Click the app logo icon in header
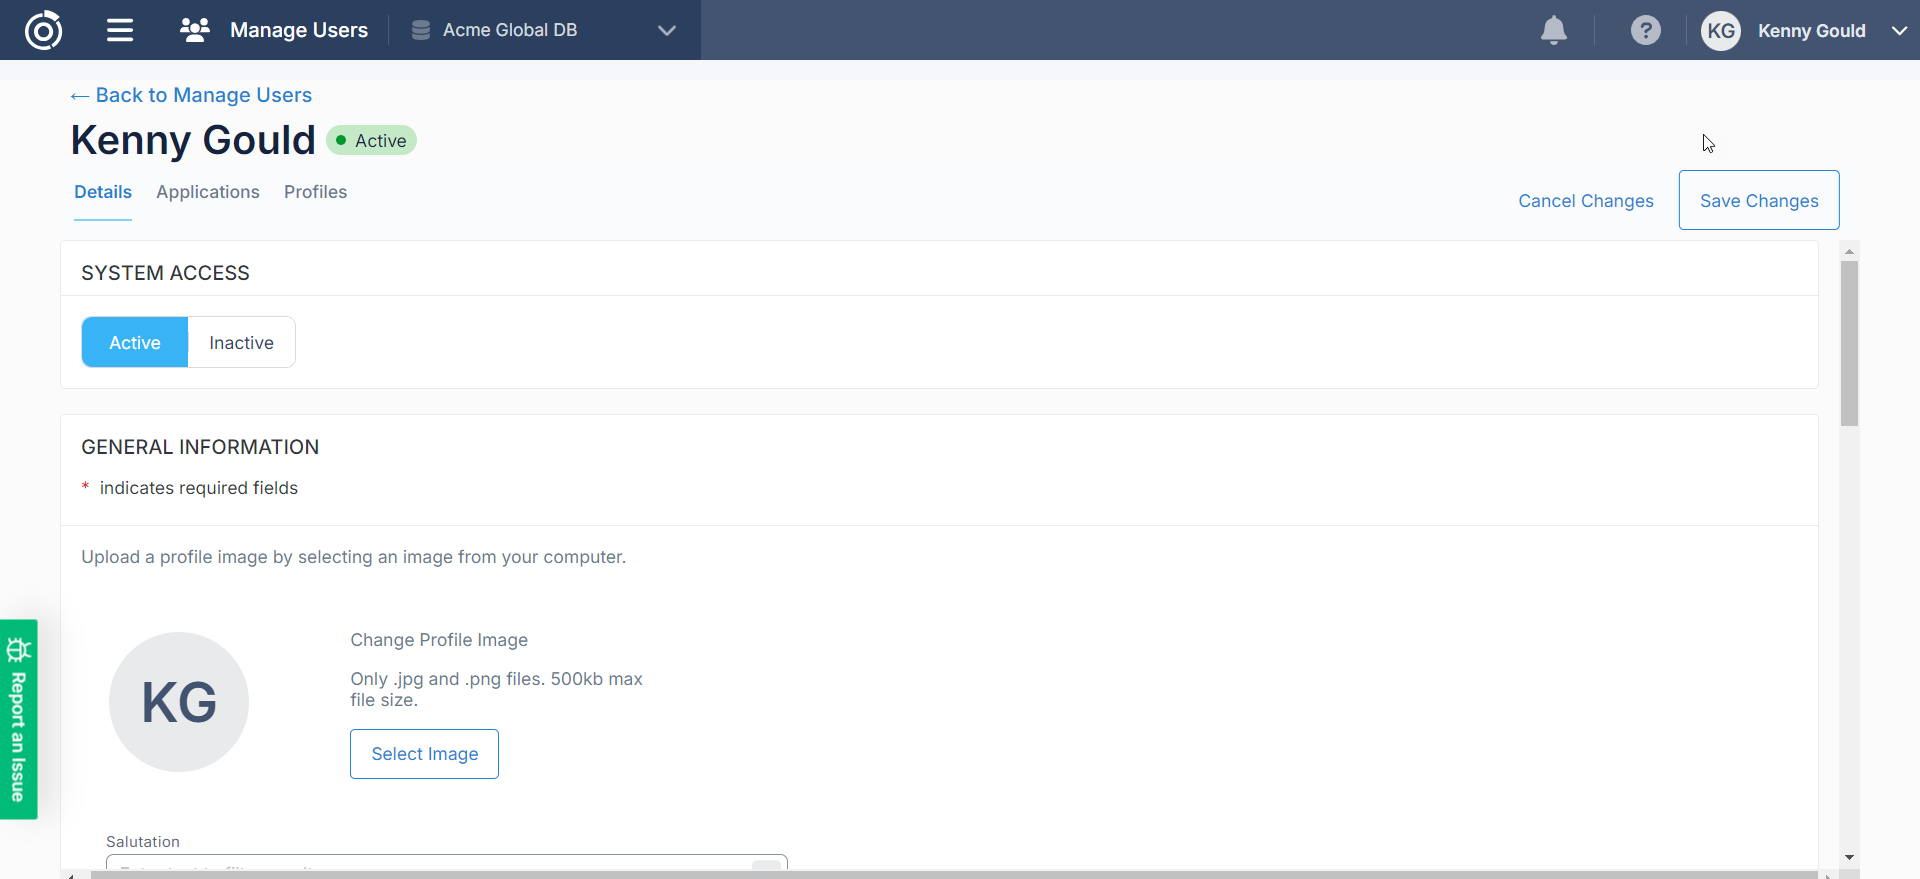The height and width of the screenshot is (879, 1920). tap(43, 30)
